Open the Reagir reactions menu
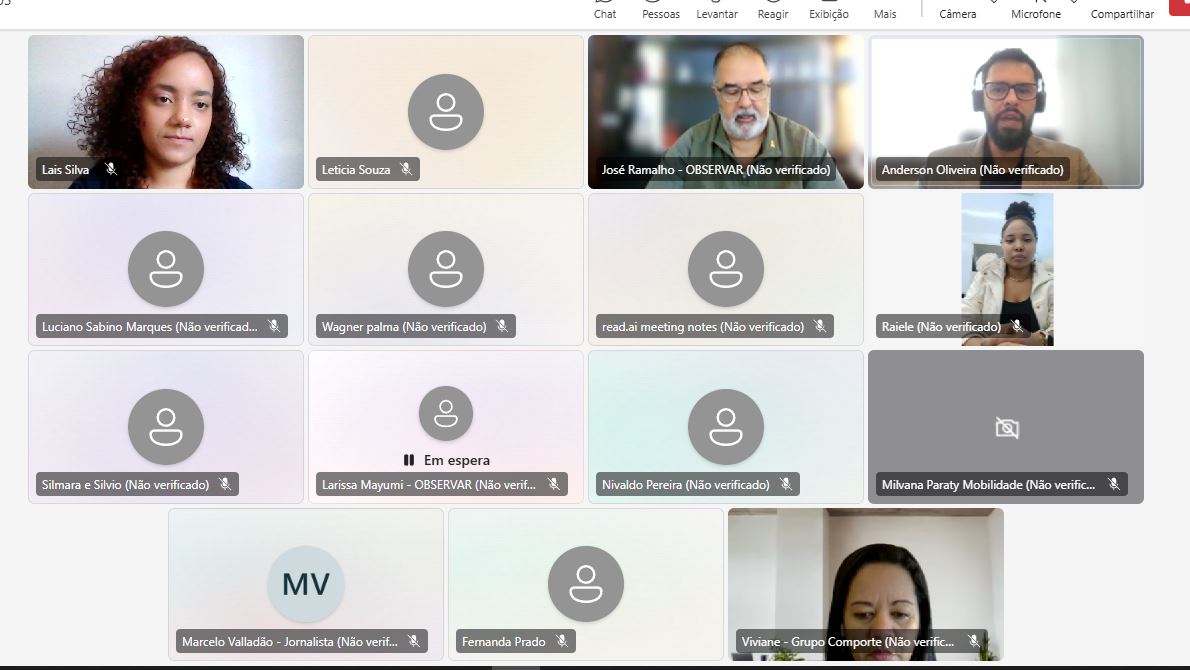Image resolution: width=1190 pixels, height=670 pixels. pyautogui.click(x=773, y=11)
